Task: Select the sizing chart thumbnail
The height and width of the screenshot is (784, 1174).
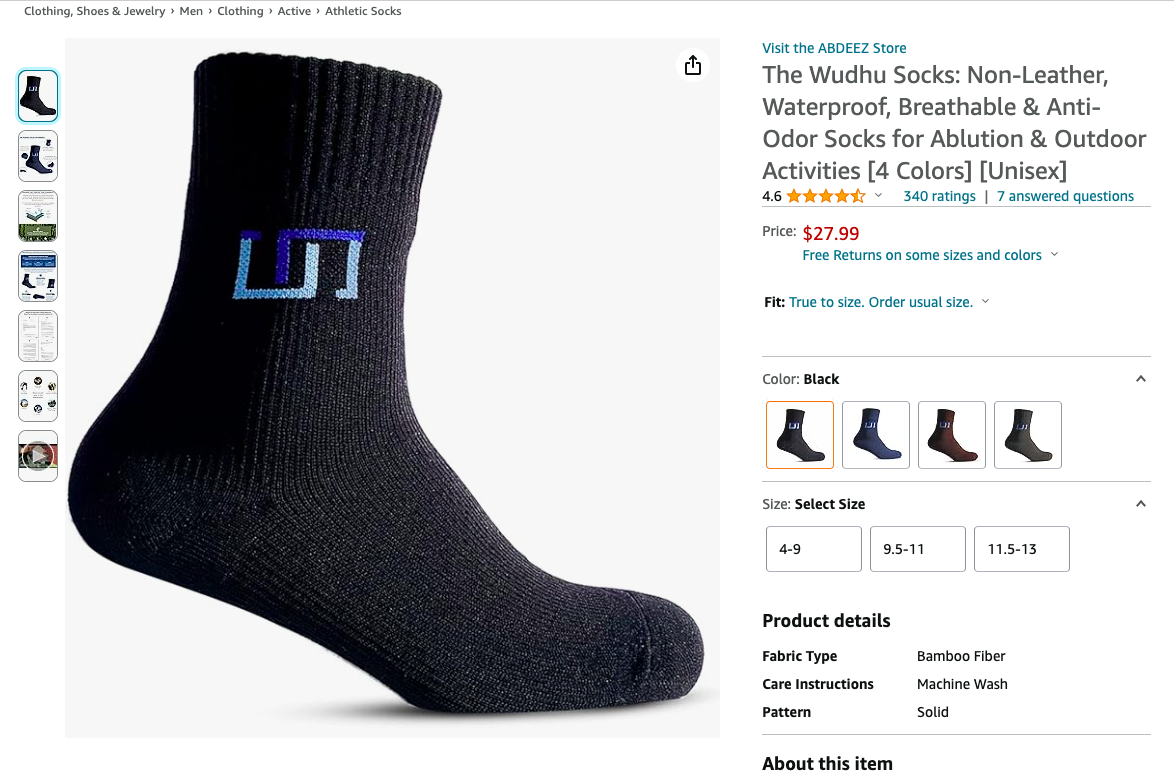Action: tap(37, 335)
